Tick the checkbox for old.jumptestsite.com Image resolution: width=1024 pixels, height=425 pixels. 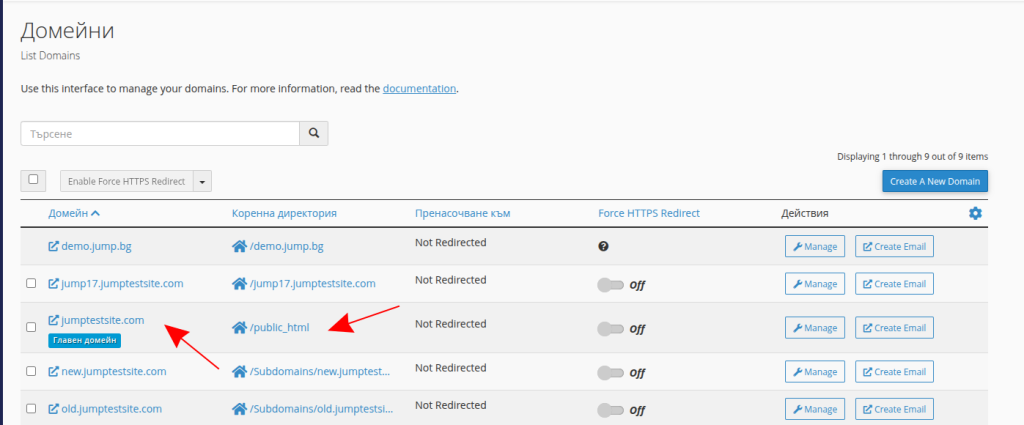click(x=31, y=409)
